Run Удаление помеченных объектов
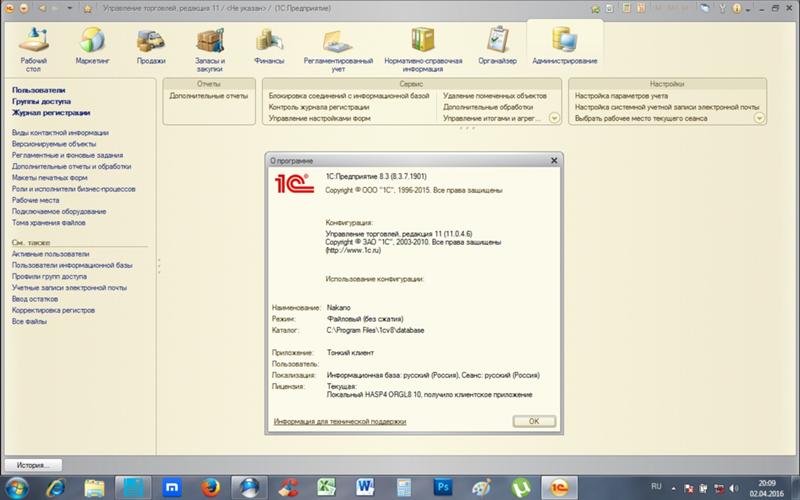 coord(495,95)
